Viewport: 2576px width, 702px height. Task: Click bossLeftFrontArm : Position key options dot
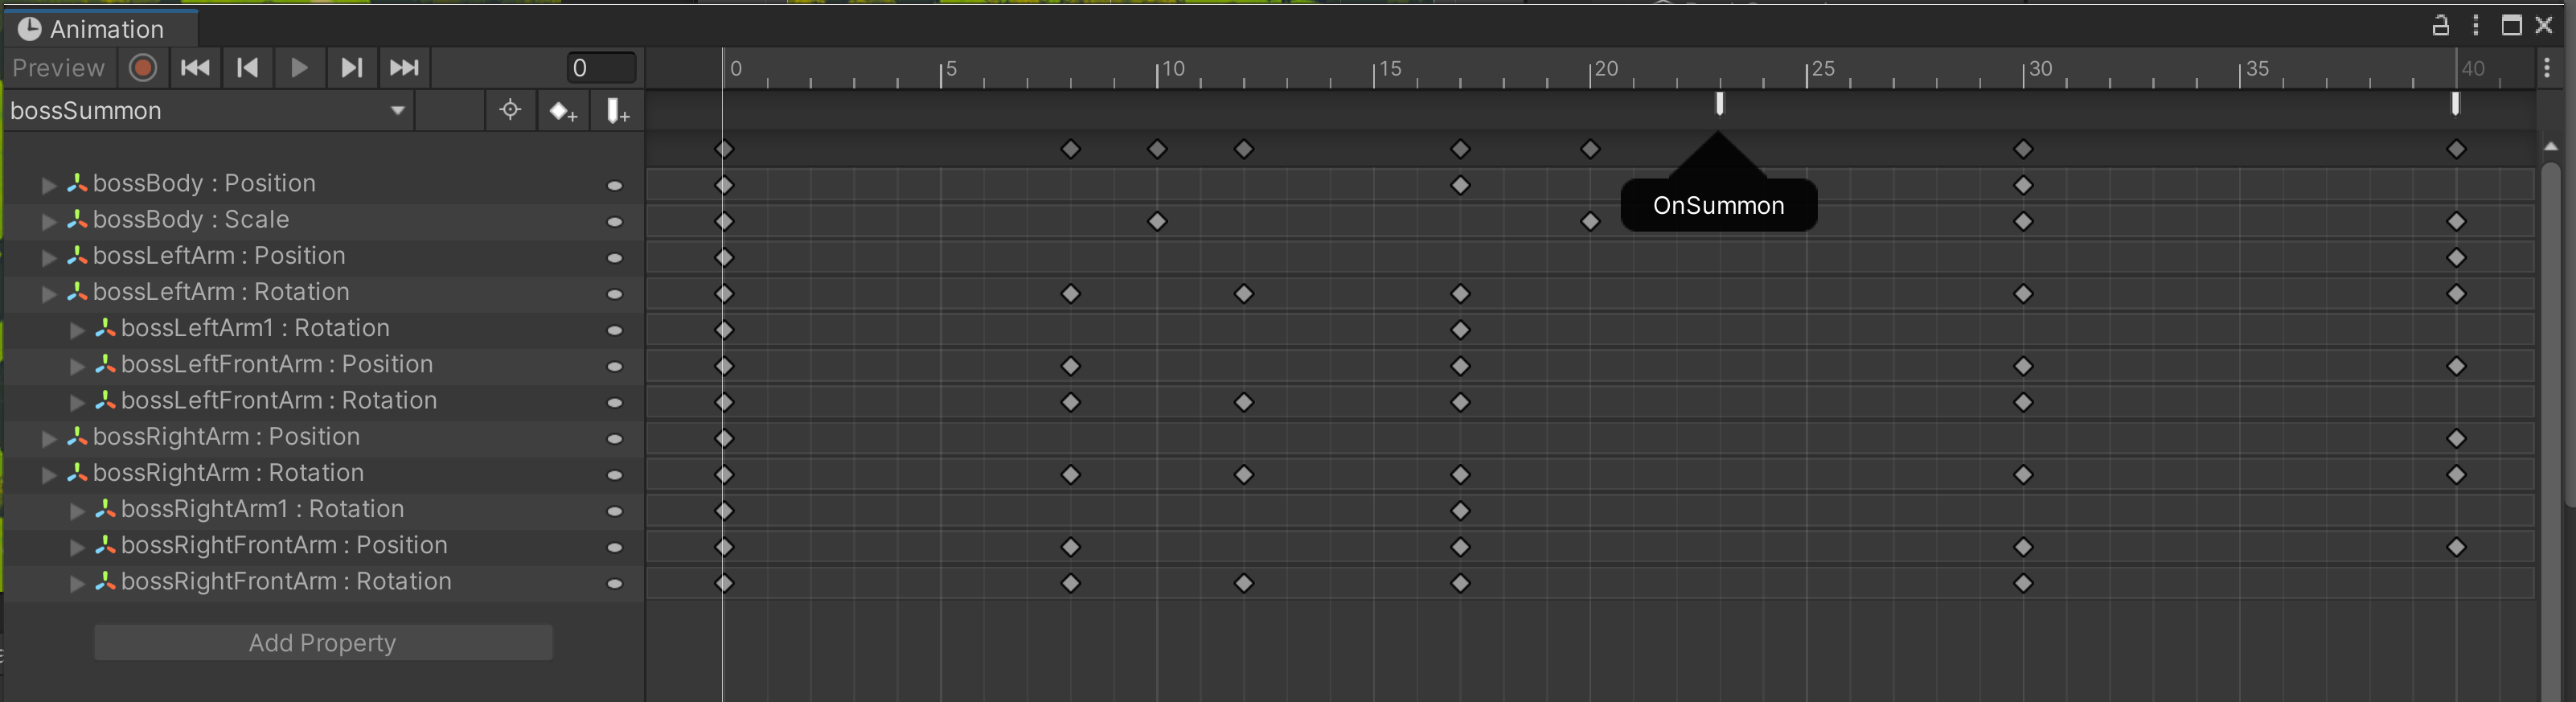coord(615,367)
